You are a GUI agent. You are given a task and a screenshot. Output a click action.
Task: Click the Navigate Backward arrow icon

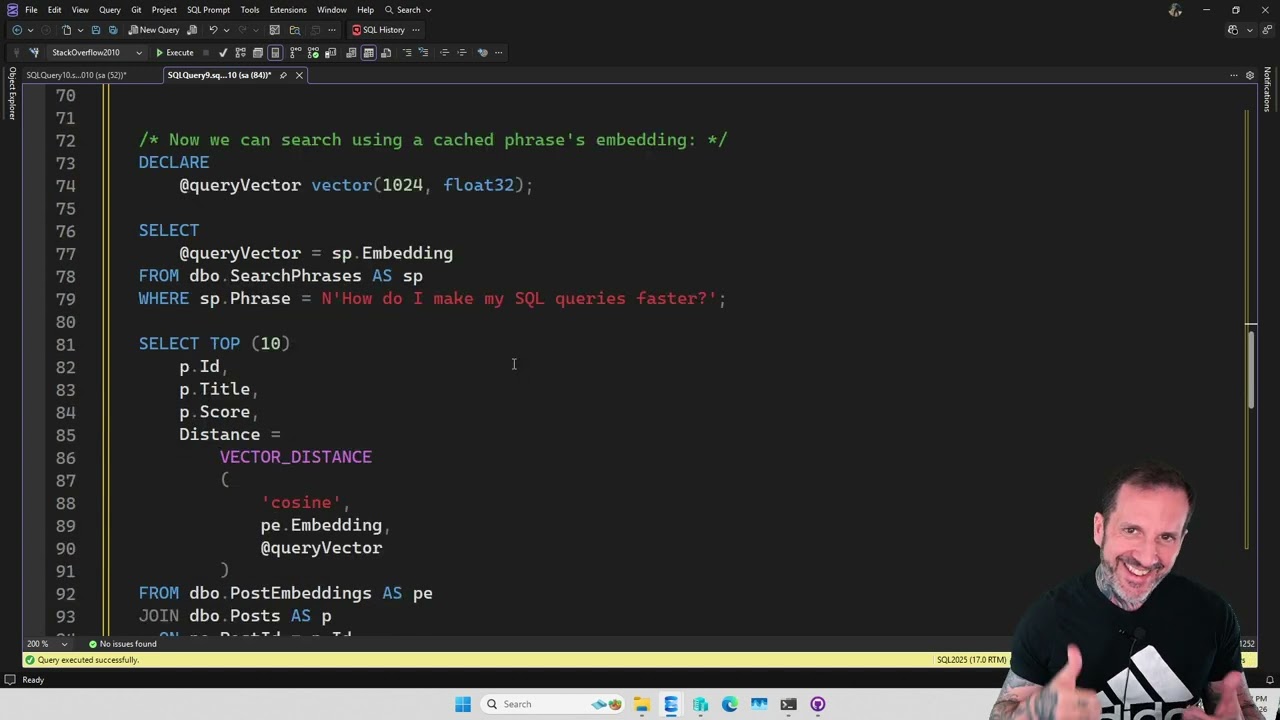(x=17, y=30)
